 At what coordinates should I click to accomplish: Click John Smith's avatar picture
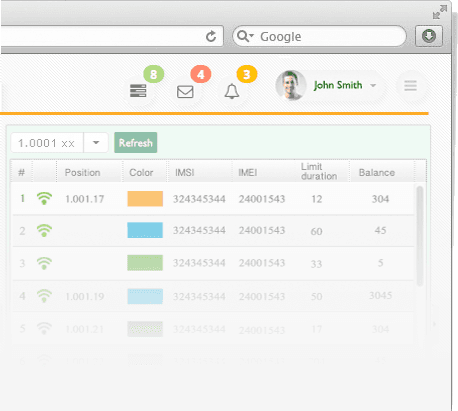291,85
